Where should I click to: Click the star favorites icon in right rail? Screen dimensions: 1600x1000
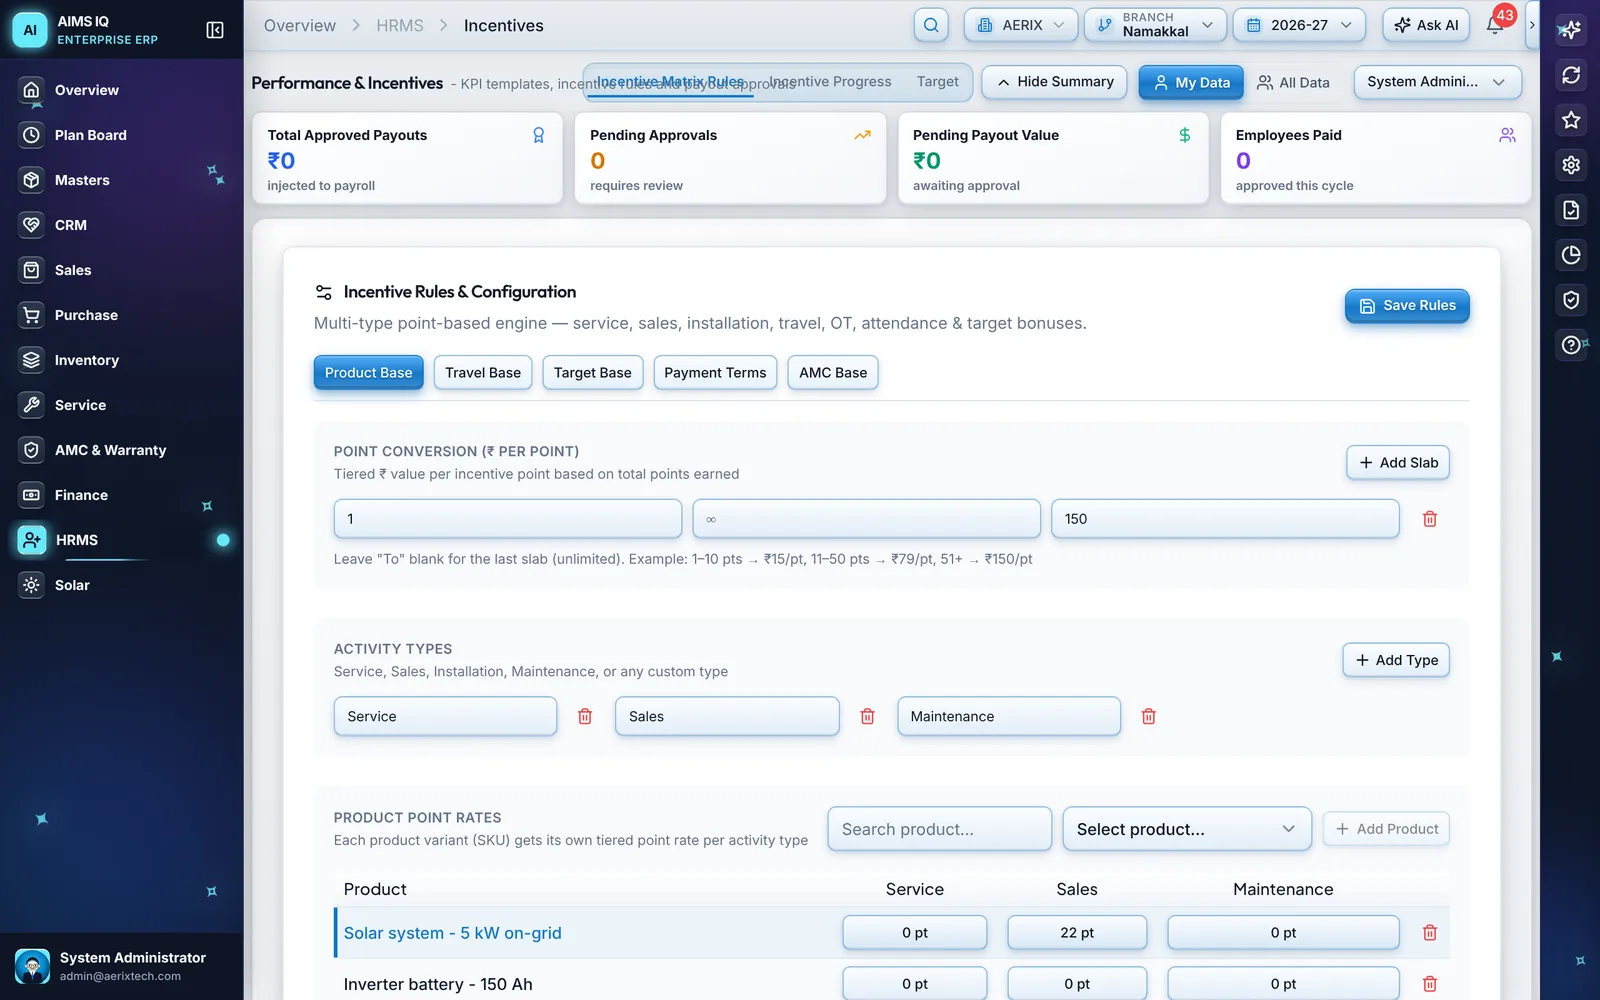tap(1571, 120)
